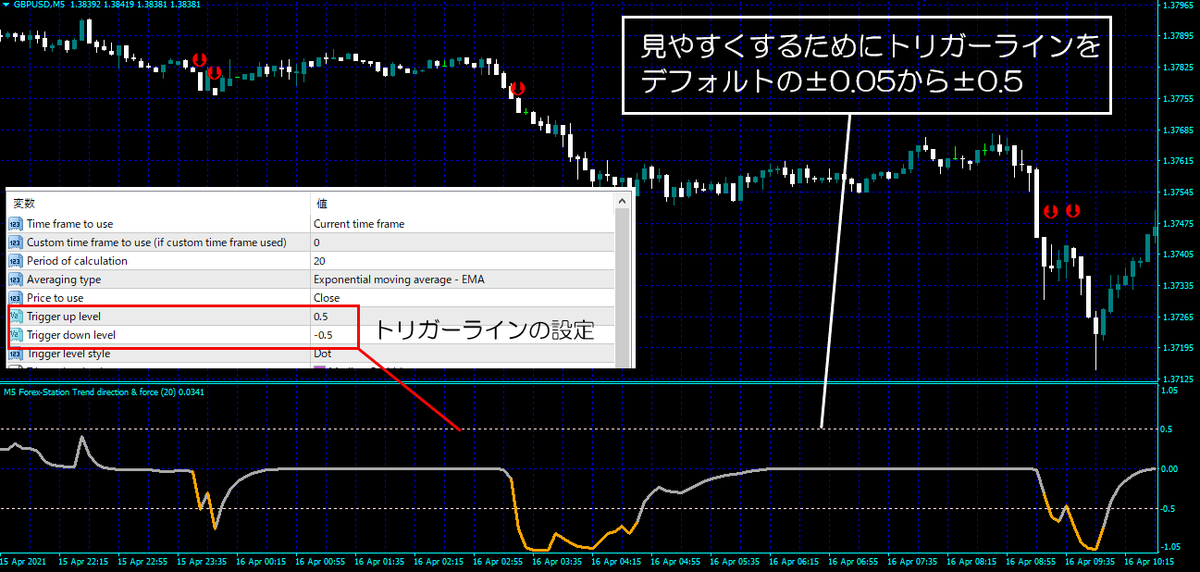
Task: Select the Trigger up level row label
Action: point(65,316)
